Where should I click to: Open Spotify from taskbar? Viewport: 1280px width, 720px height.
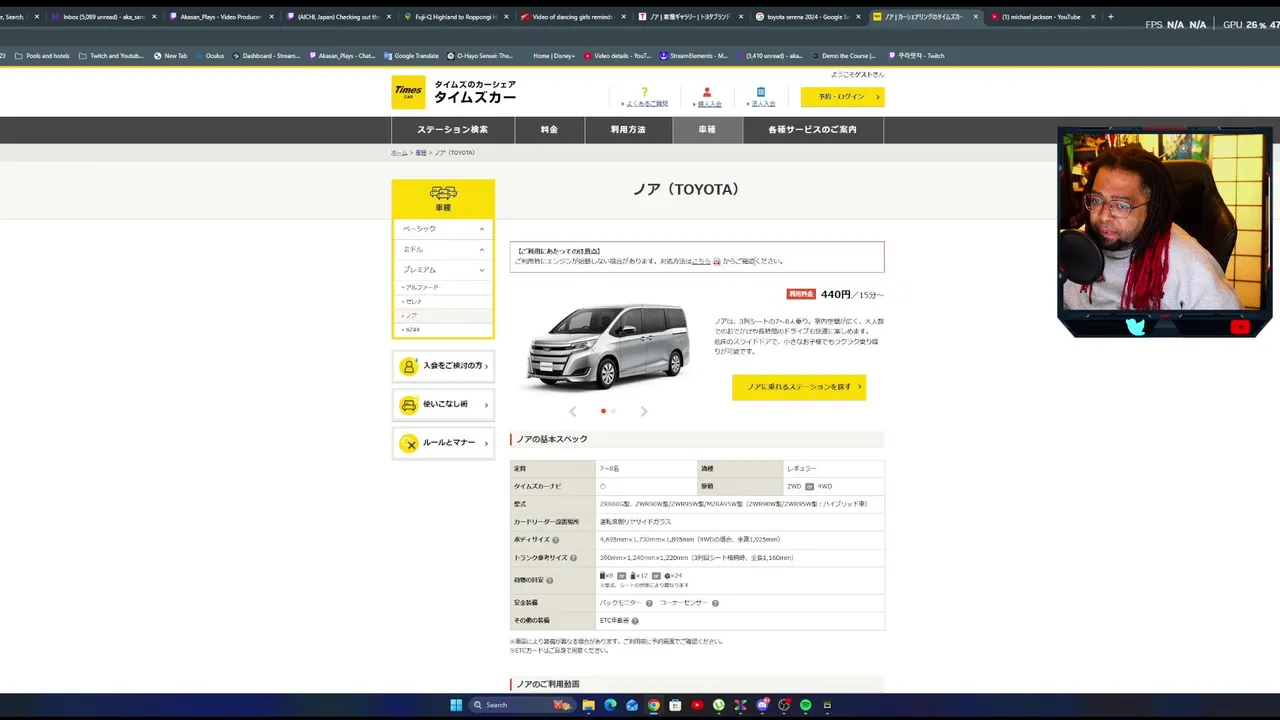805,705
